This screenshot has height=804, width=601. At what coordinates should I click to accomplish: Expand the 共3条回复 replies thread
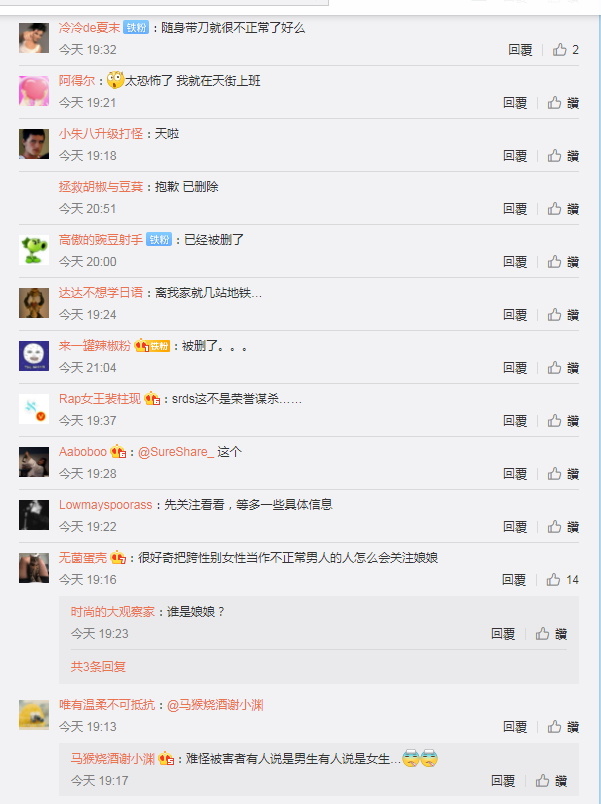98,667
